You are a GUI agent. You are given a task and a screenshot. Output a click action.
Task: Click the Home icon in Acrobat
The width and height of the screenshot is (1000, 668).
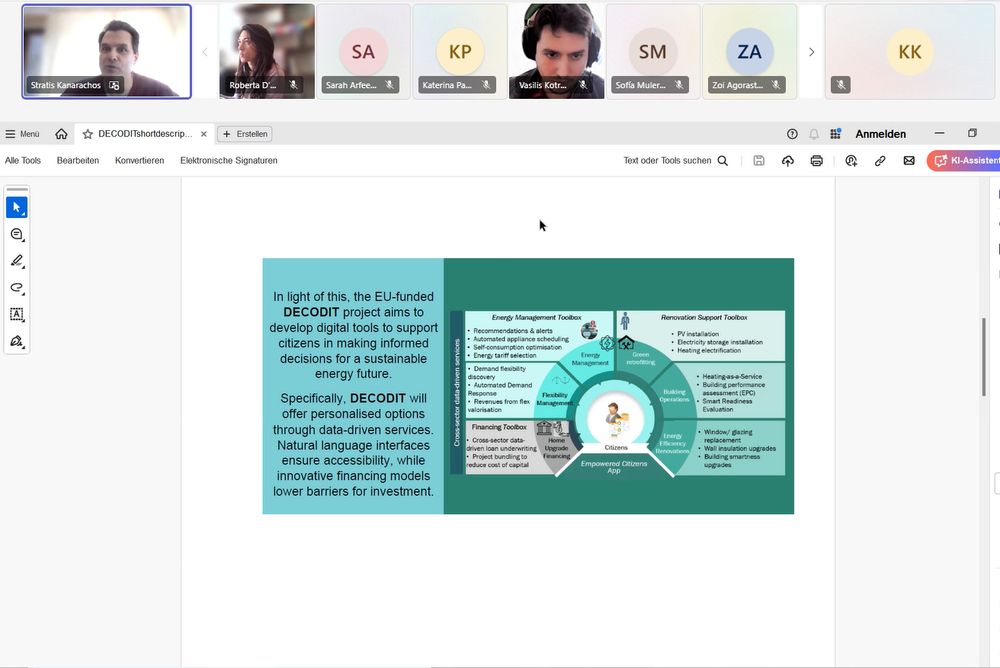[61, 134]
